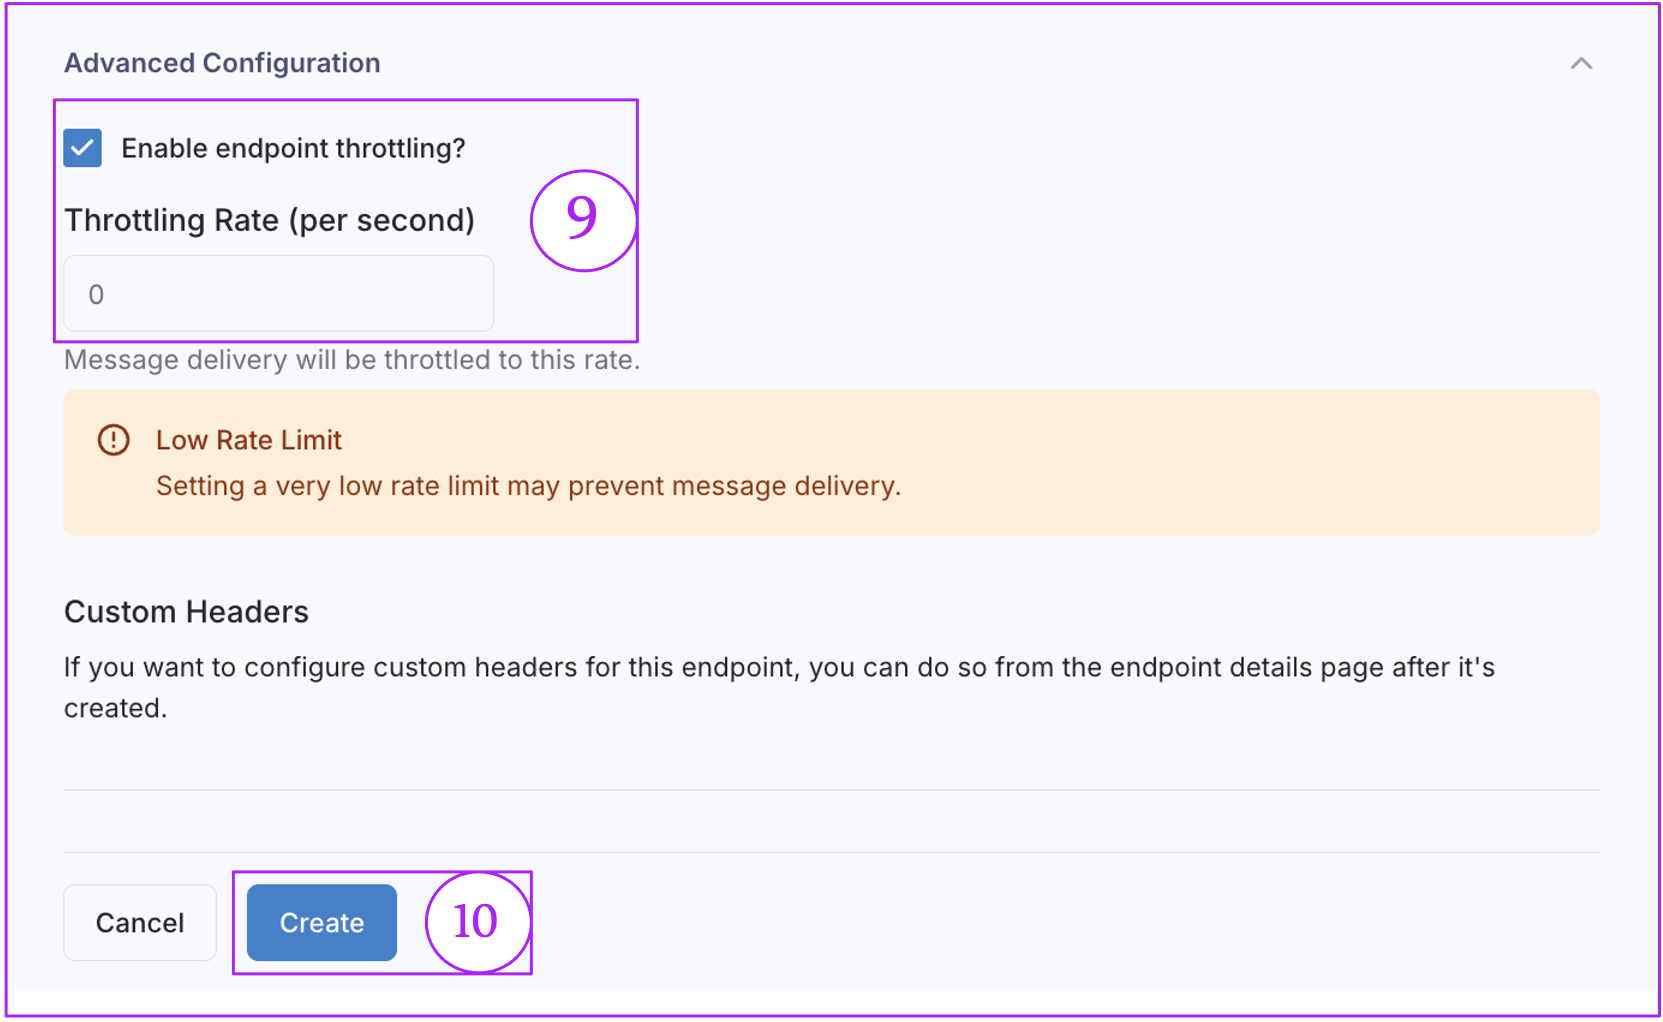Click the horizontal divider above Cancel button

[x=832, y=852]
